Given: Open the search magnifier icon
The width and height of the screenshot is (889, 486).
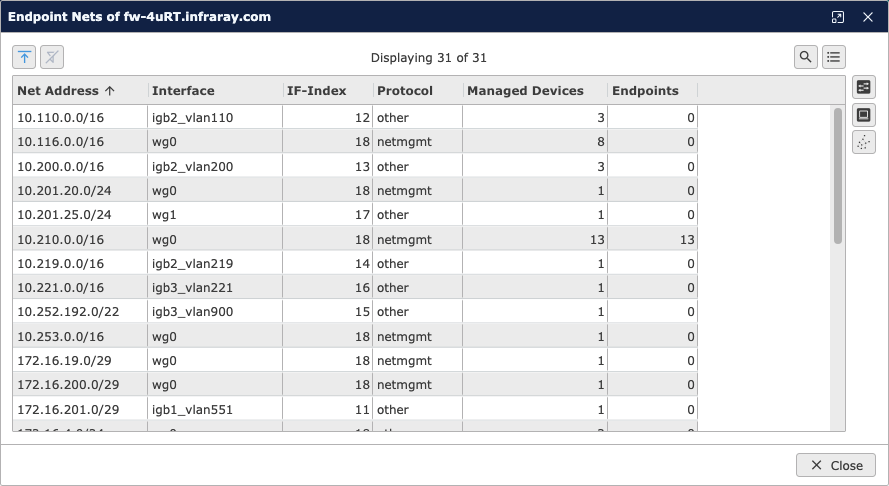Looking at the screenshot, I should (x=806, y=57).
